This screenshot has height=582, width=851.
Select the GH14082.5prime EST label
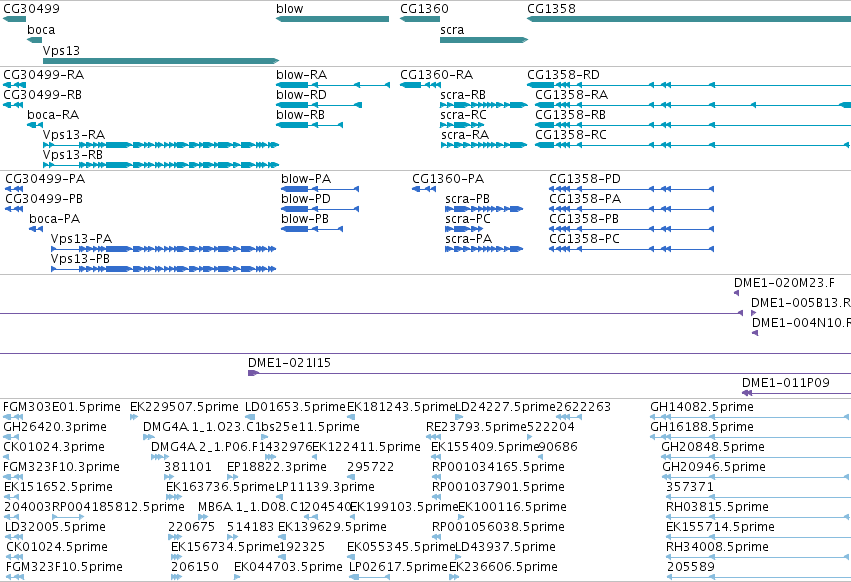pos(702,407)
